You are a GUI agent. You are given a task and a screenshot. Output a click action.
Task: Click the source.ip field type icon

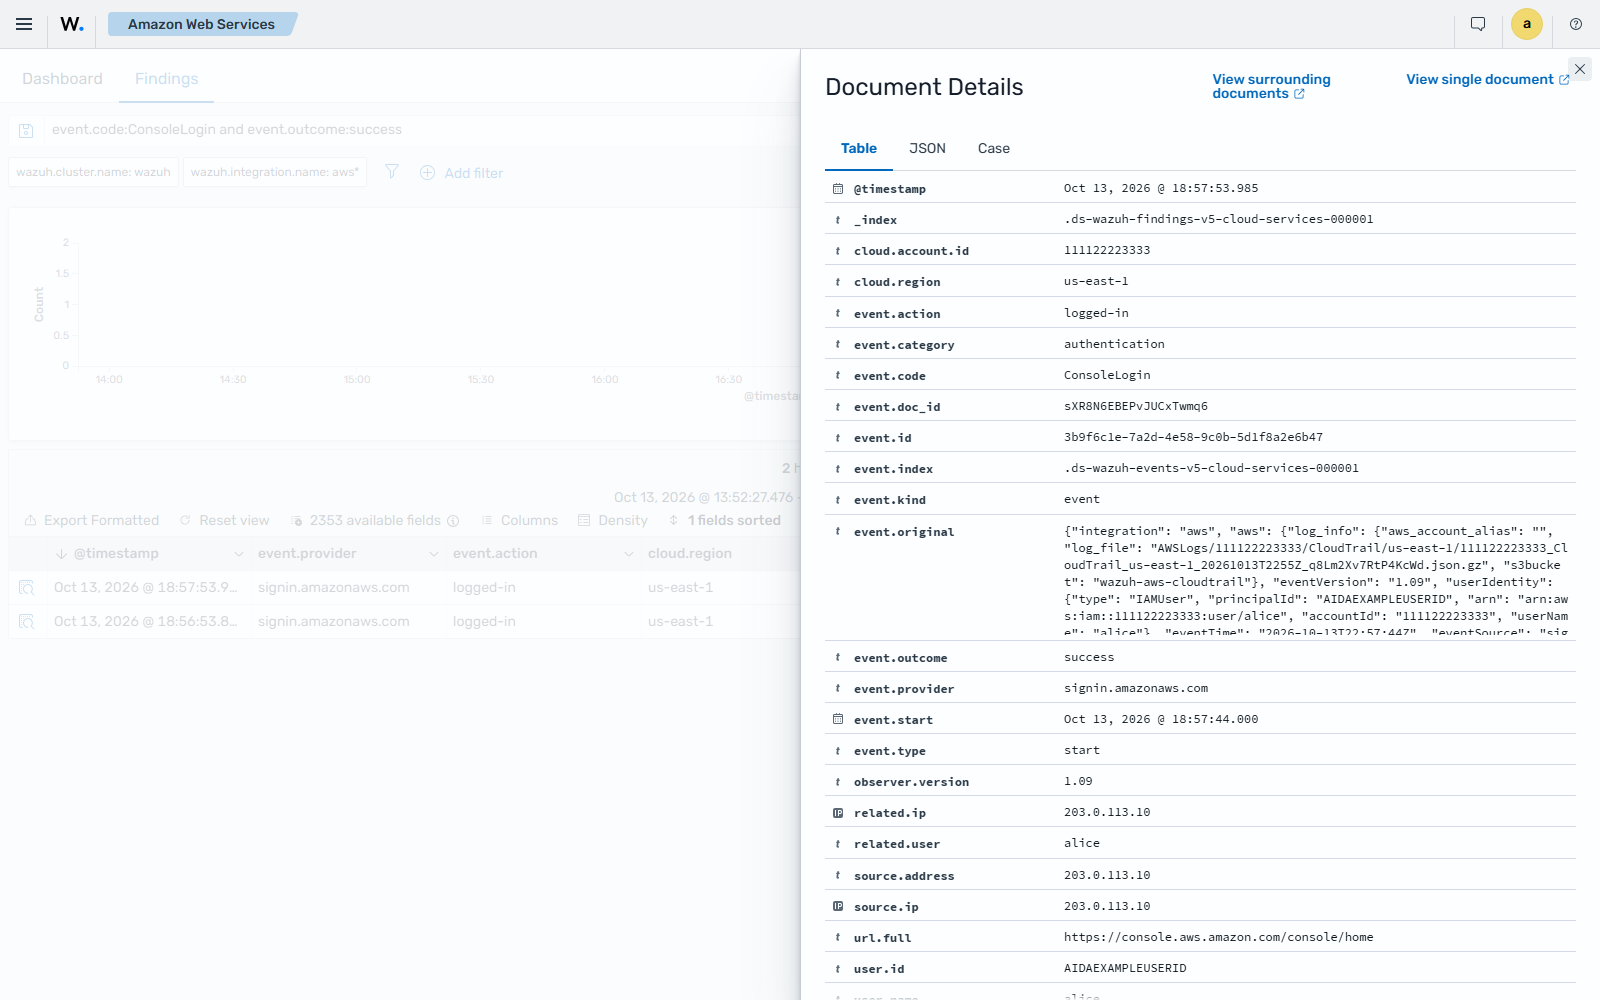(x=838, y=906)
